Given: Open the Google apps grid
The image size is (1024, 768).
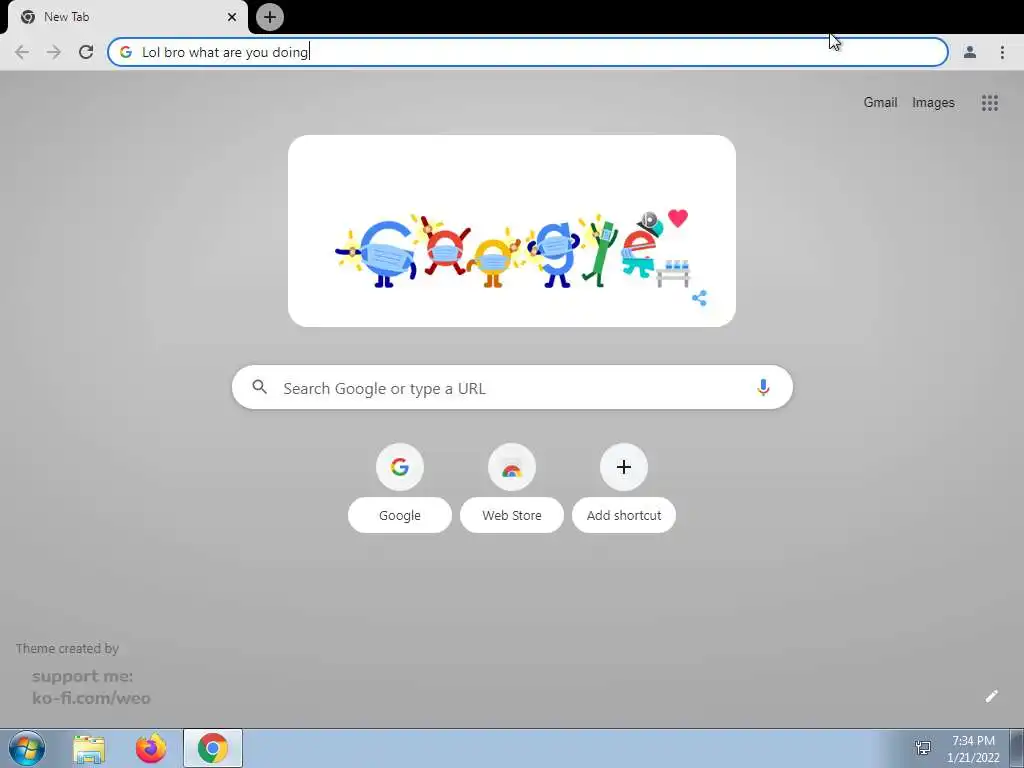Looking at the screenshot, I should point(989,103).
